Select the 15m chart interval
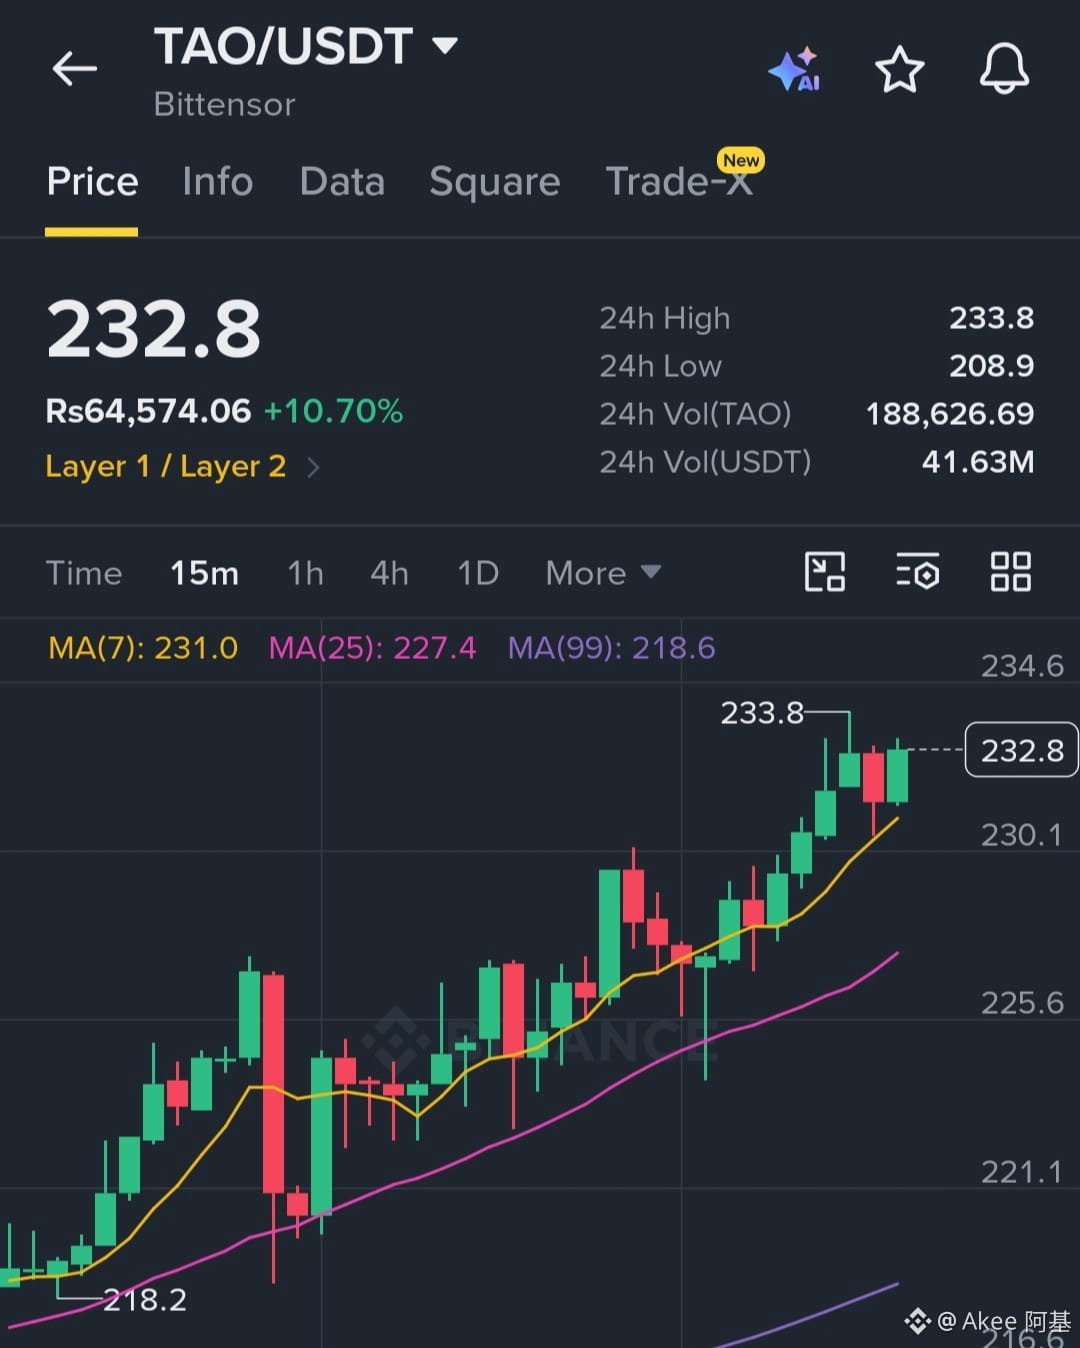 pyautogui.click(x=204, y=573)
